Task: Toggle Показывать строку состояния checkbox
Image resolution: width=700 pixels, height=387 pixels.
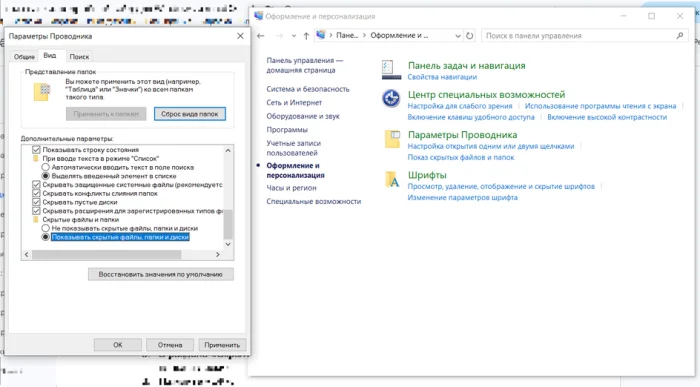Action: click(x=37, y=150)
